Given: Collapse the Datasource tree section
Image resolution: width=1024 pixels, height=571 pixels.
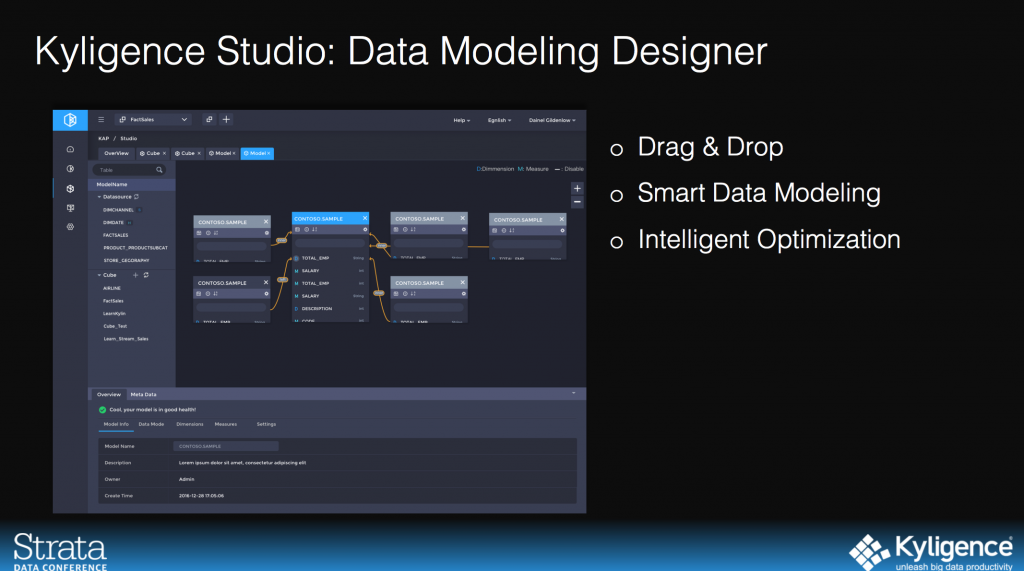Looking at the screenshot, I should [99, 197].
